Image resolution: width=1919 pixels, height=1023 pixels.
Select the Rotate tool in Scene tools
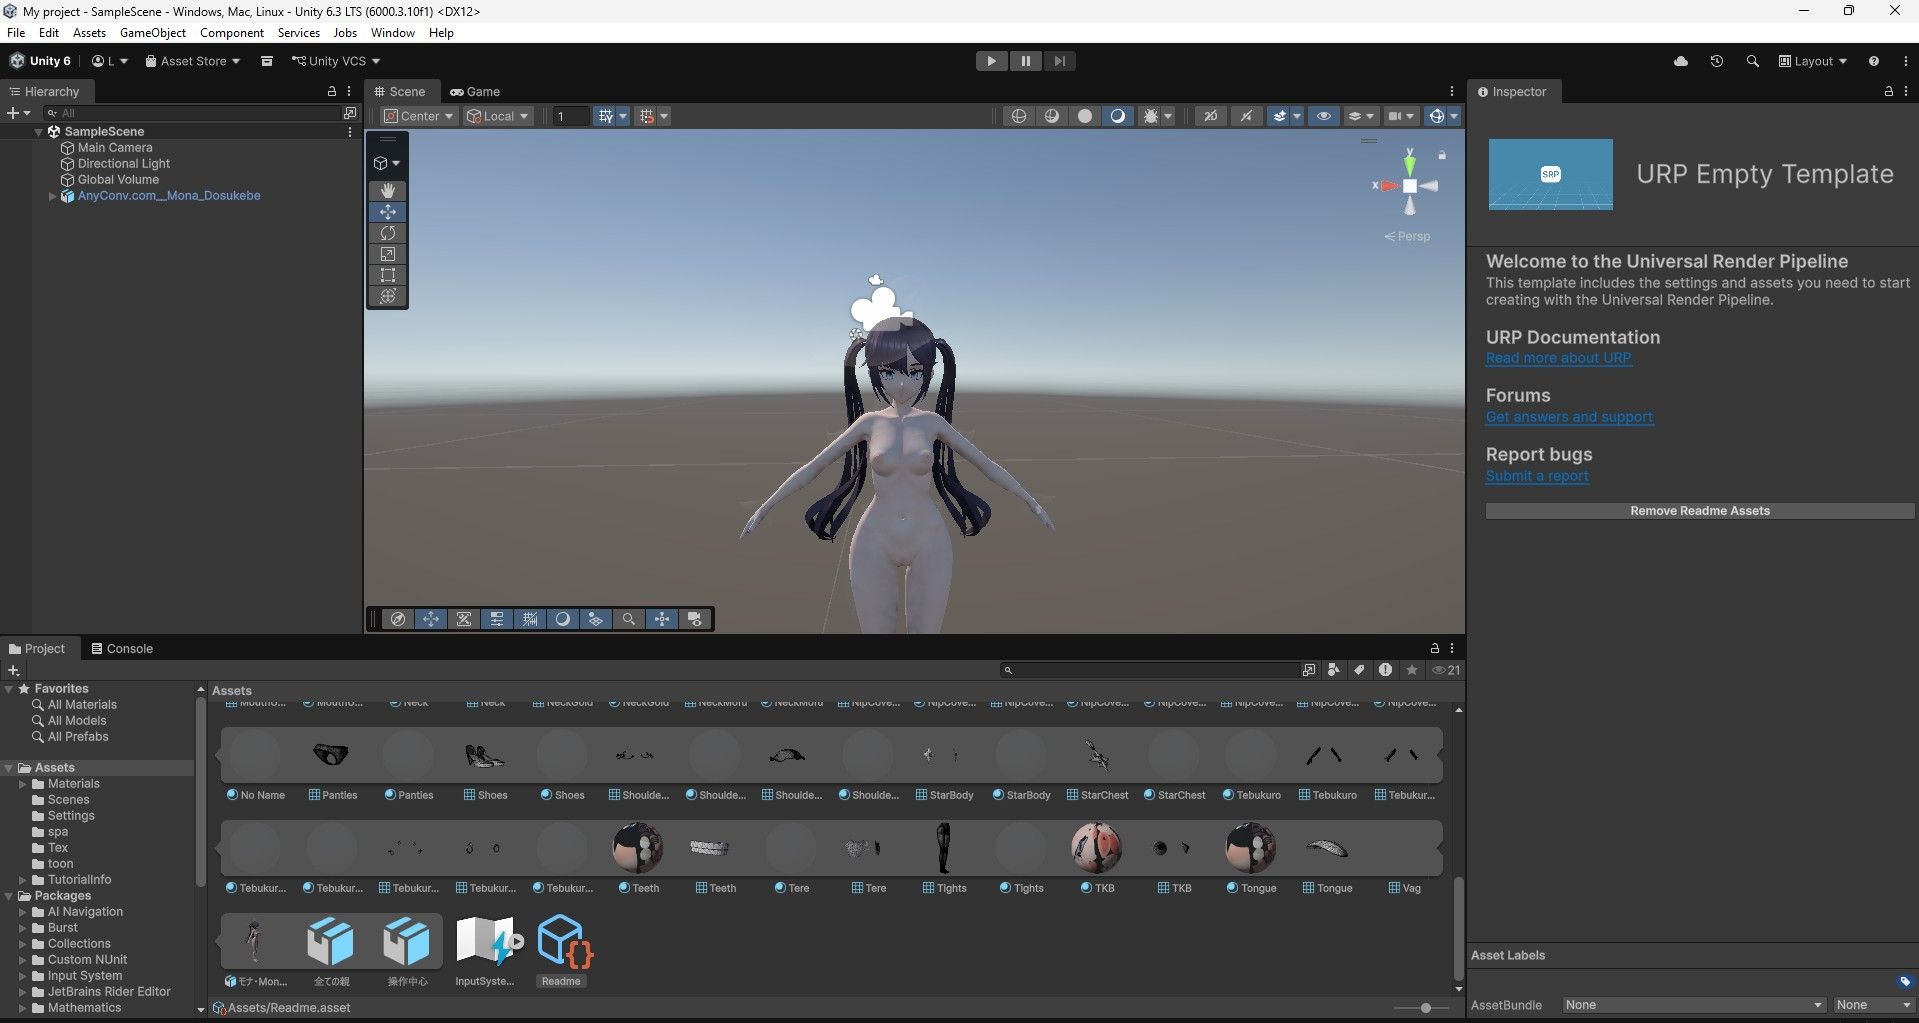coord(388,233)
